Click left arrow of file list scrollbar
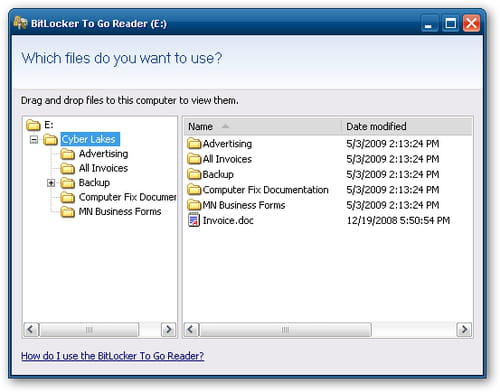 click(191, 330)
